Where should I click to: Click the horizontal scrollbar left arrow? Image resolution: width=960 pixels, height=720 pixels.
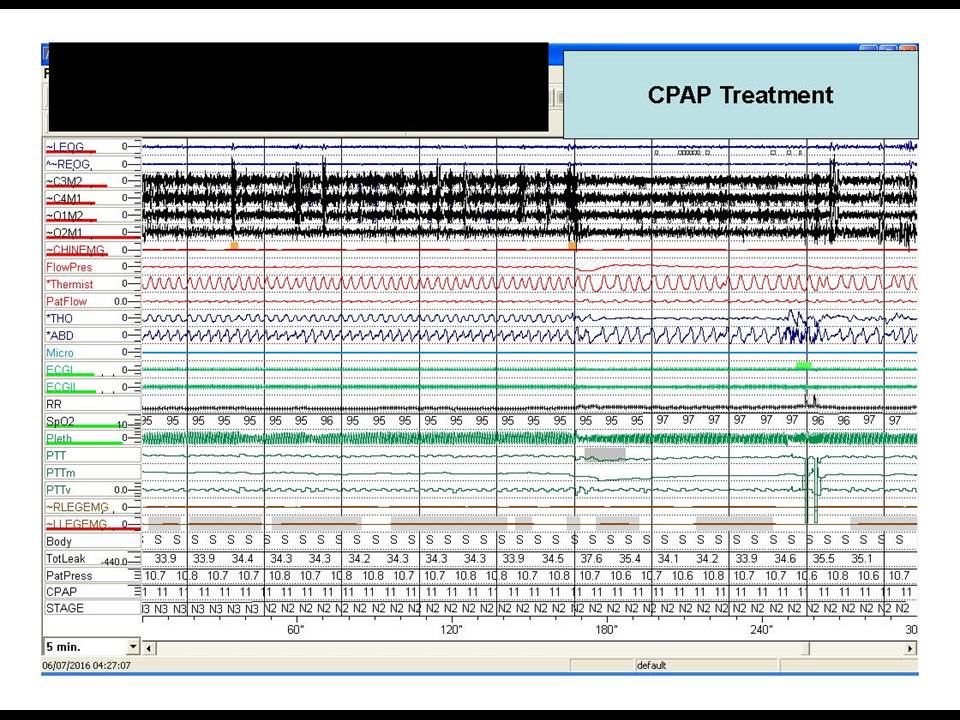(x=148, y=648)
